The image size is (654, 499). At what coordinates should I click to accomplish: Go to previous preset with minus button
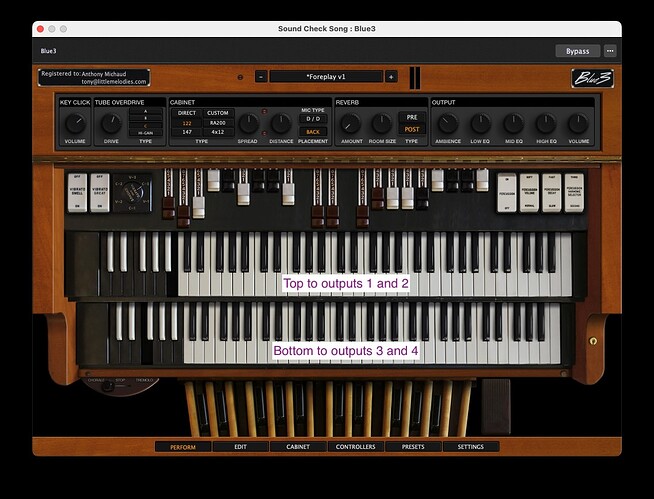tap(261, 77)
